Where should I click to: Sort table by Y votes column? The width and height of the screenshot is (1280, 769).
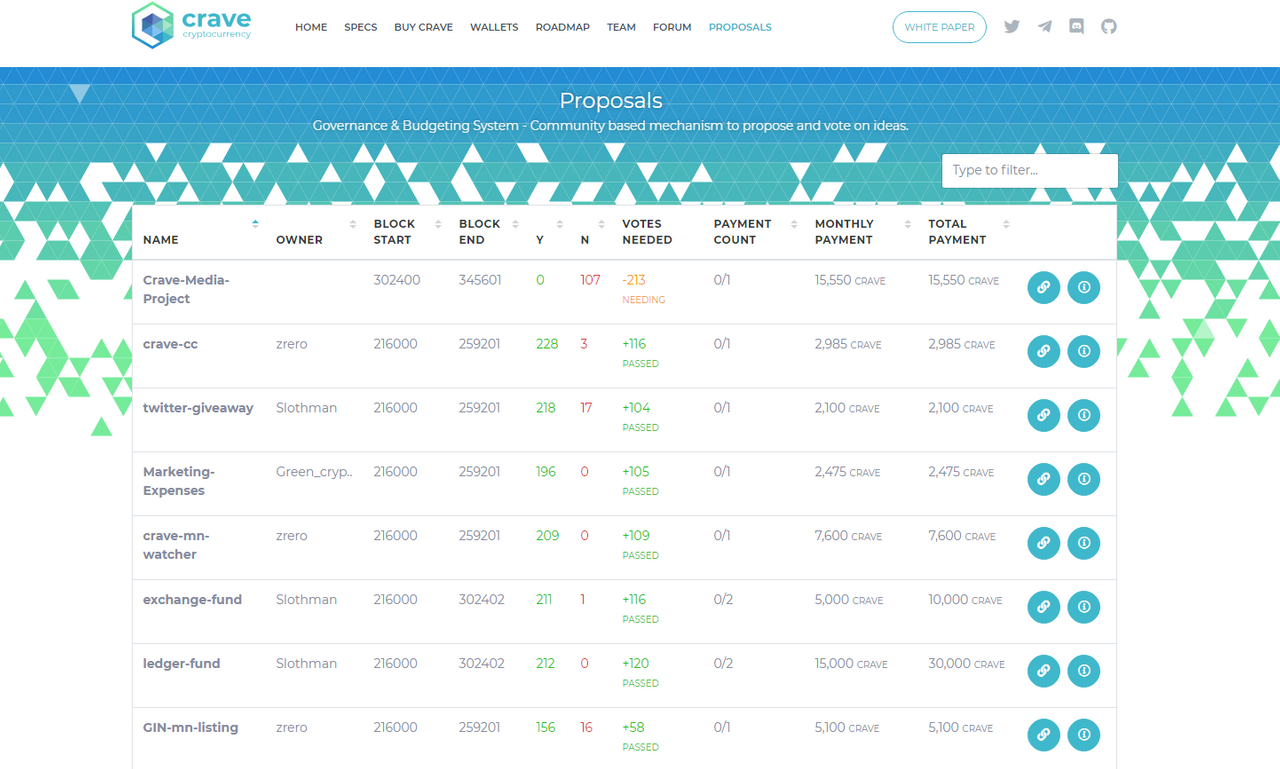[549, 232]
